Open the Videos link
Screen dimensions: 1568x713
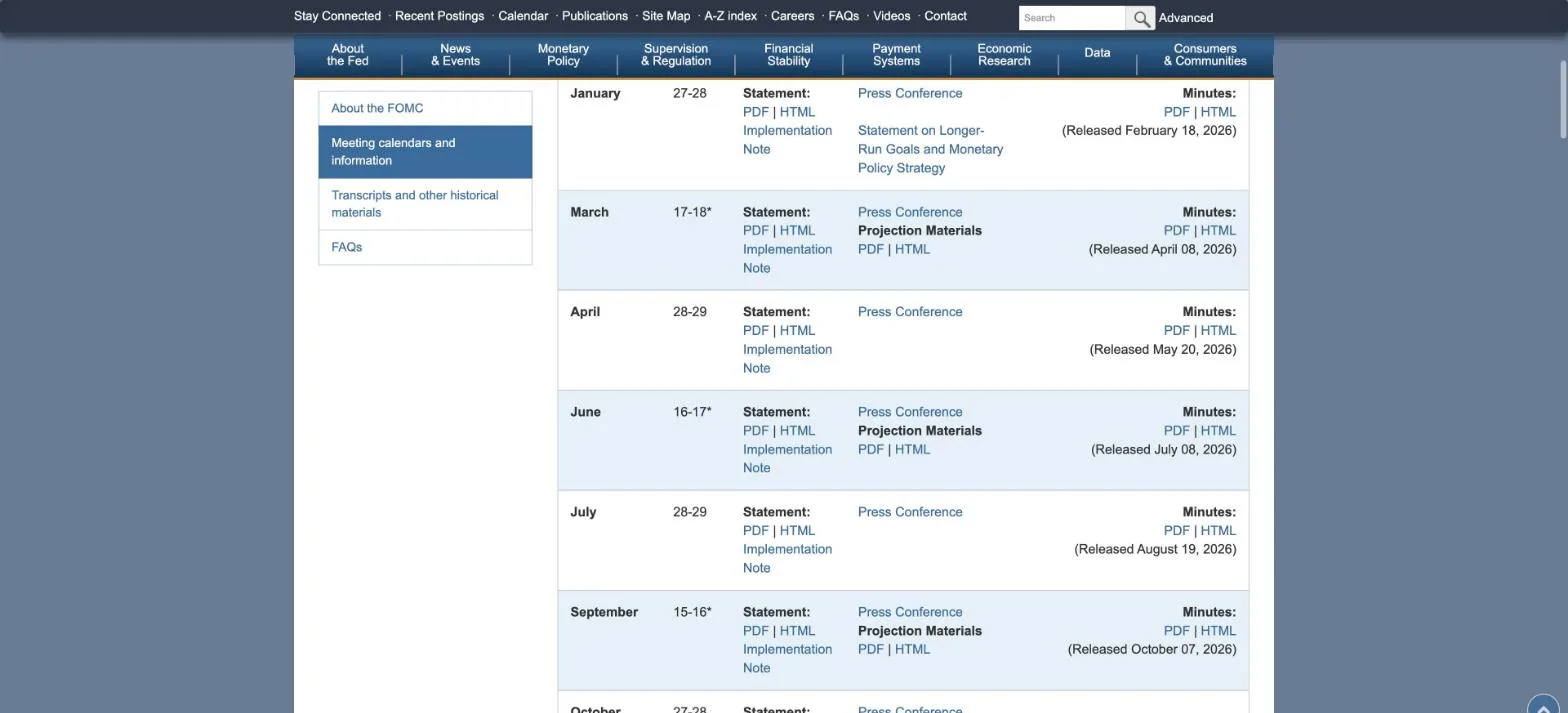click(891, 16)
